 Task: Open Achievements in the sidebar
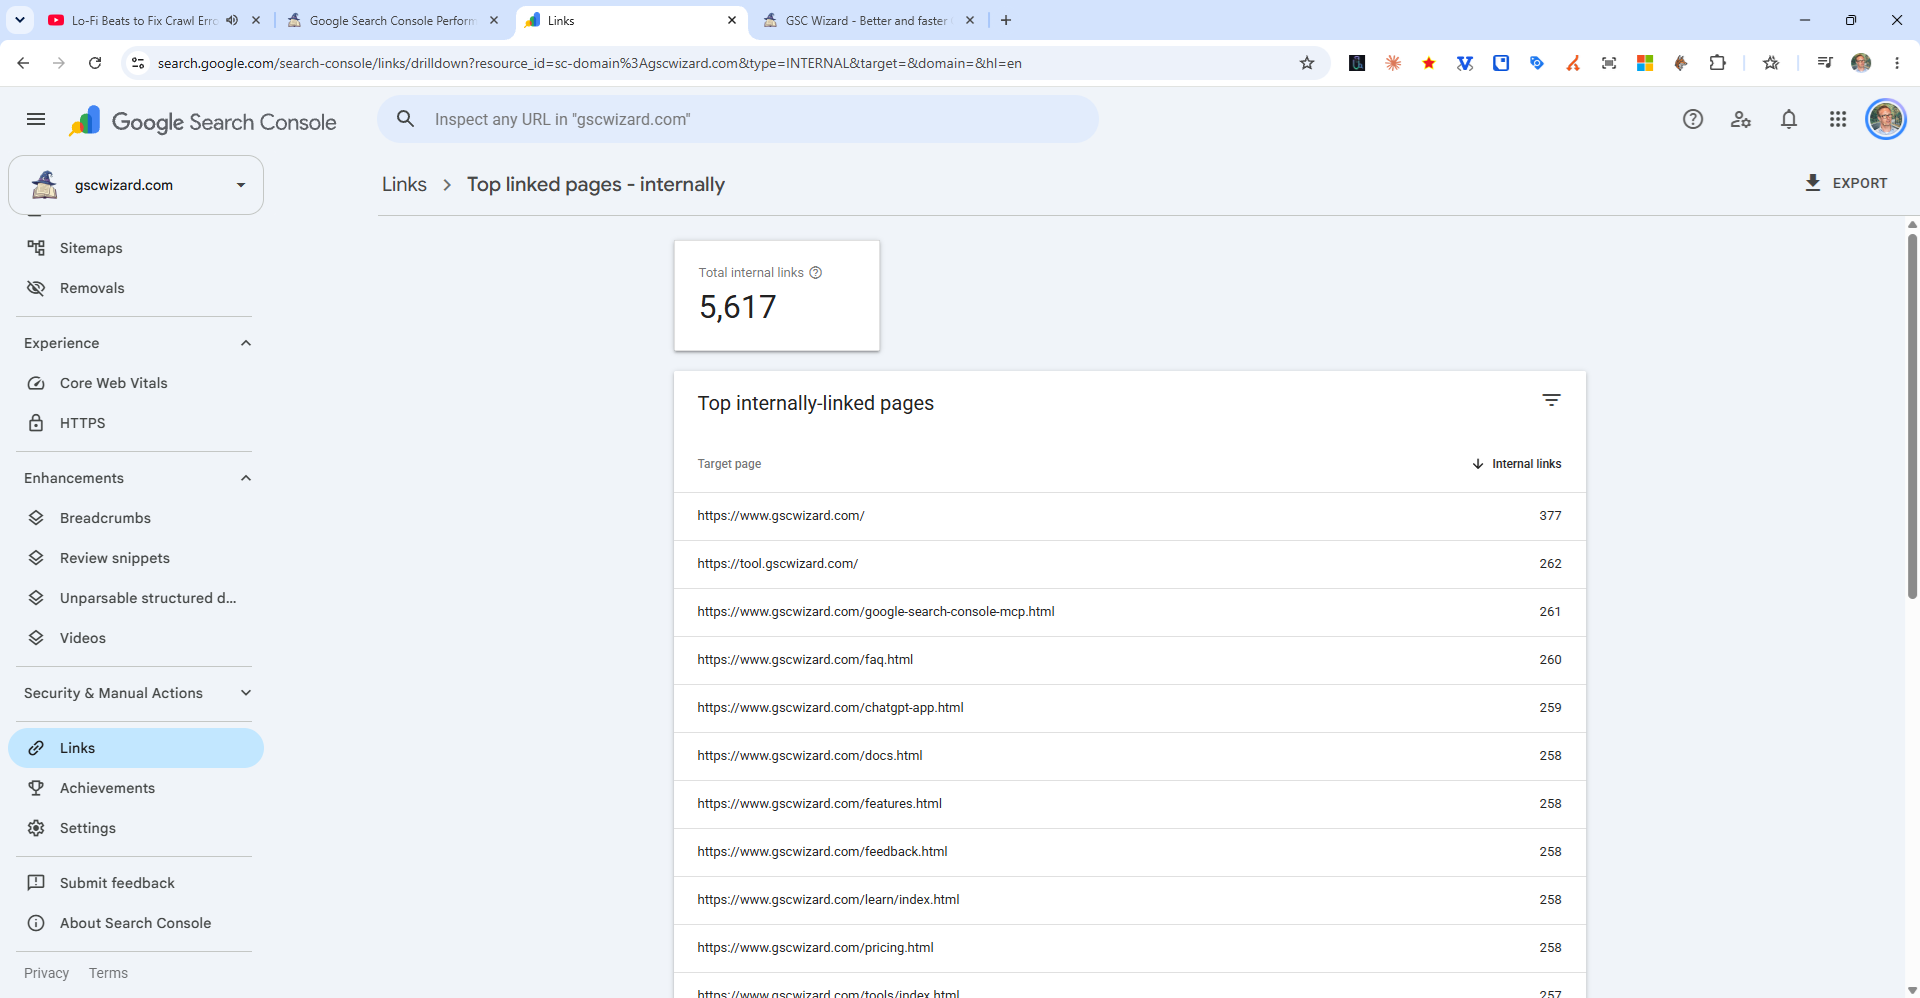click(x=136, y=788)
